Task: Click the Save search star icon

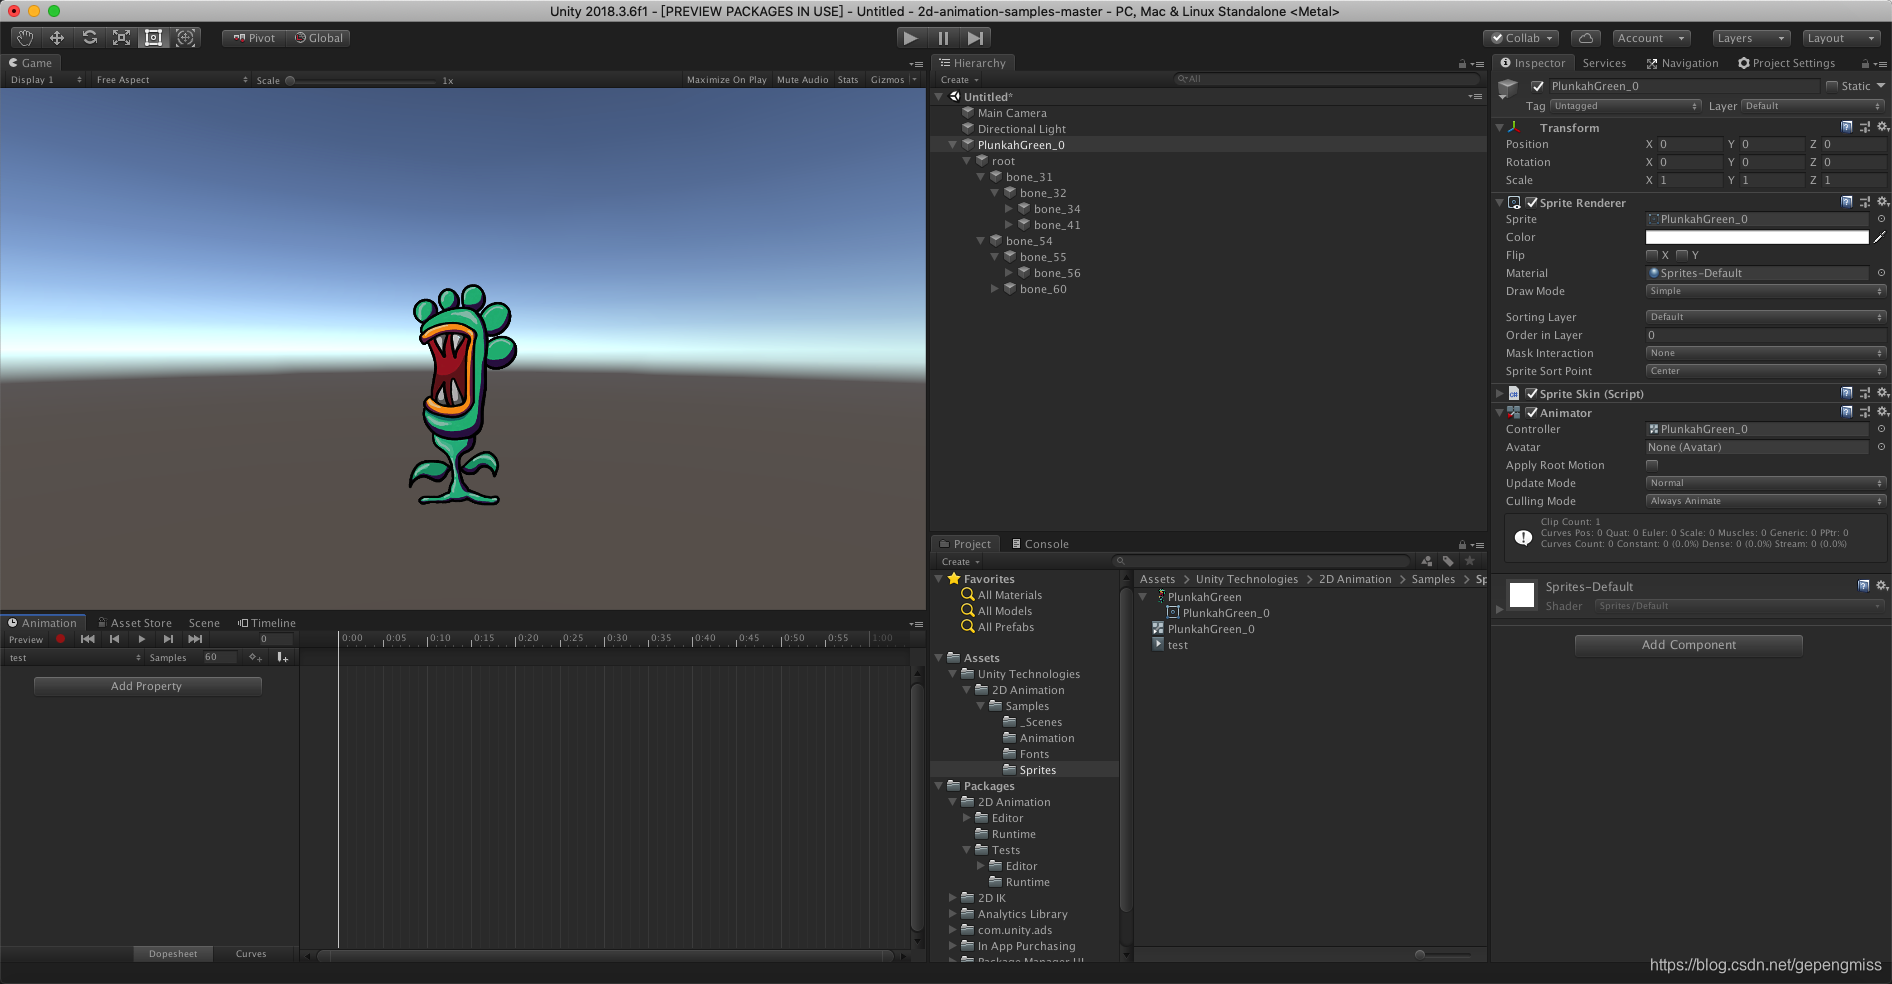Action: click(1470, 561)
